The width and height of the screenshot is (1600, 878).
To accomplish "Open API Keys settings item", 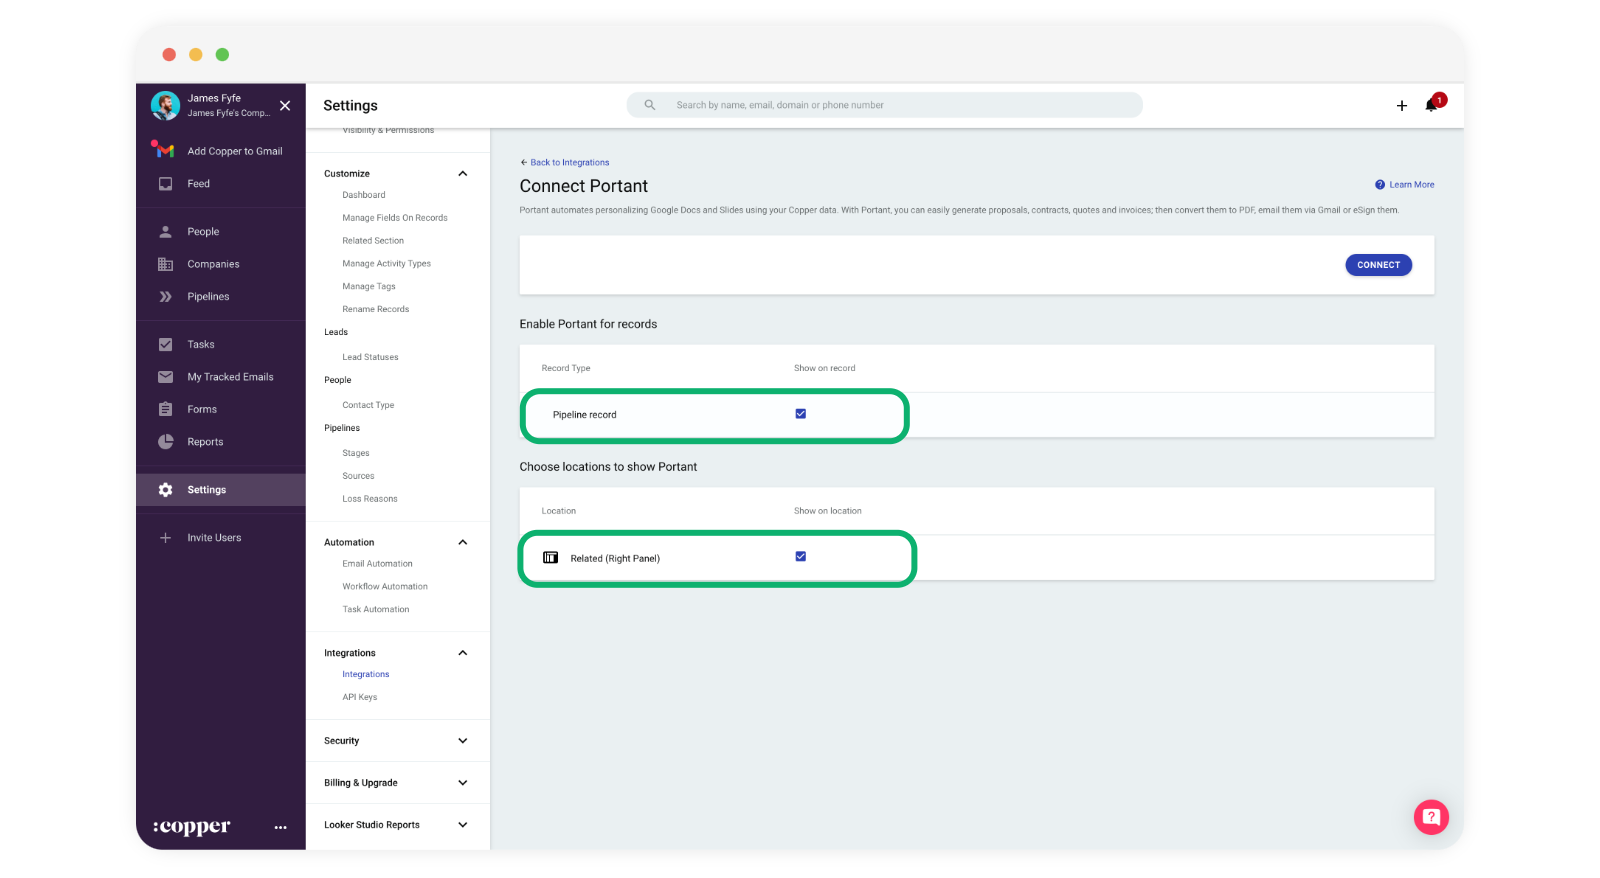I will 360,697.
